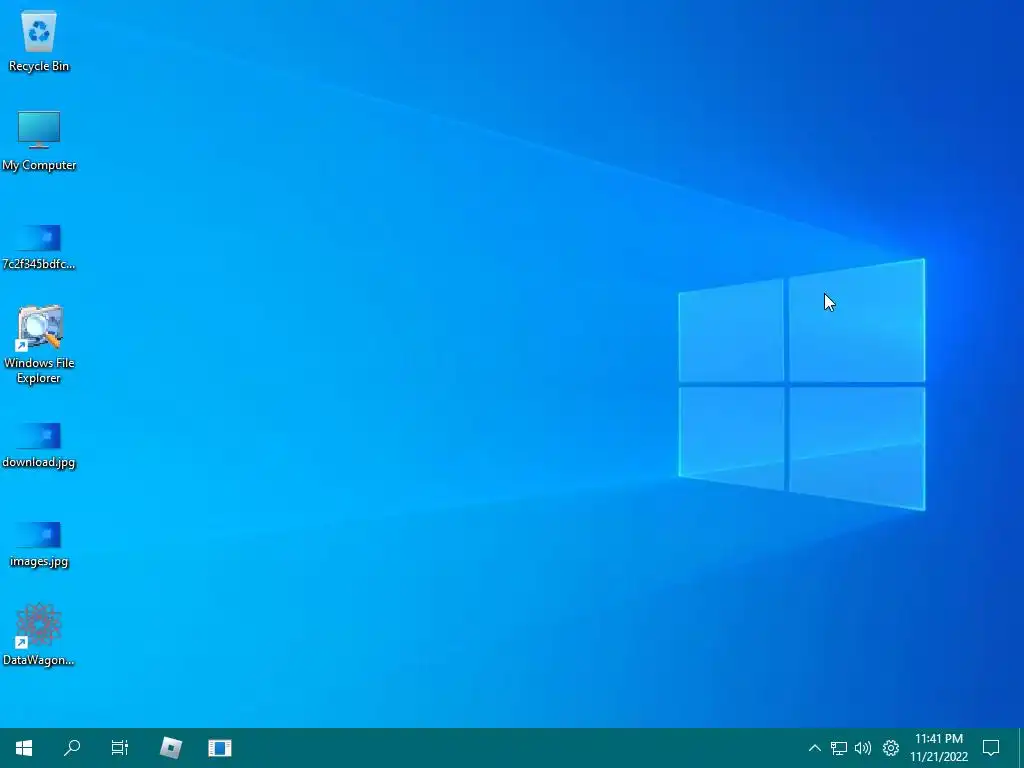
Task: Show hidden system tray icons
Action: click(814, 748)
